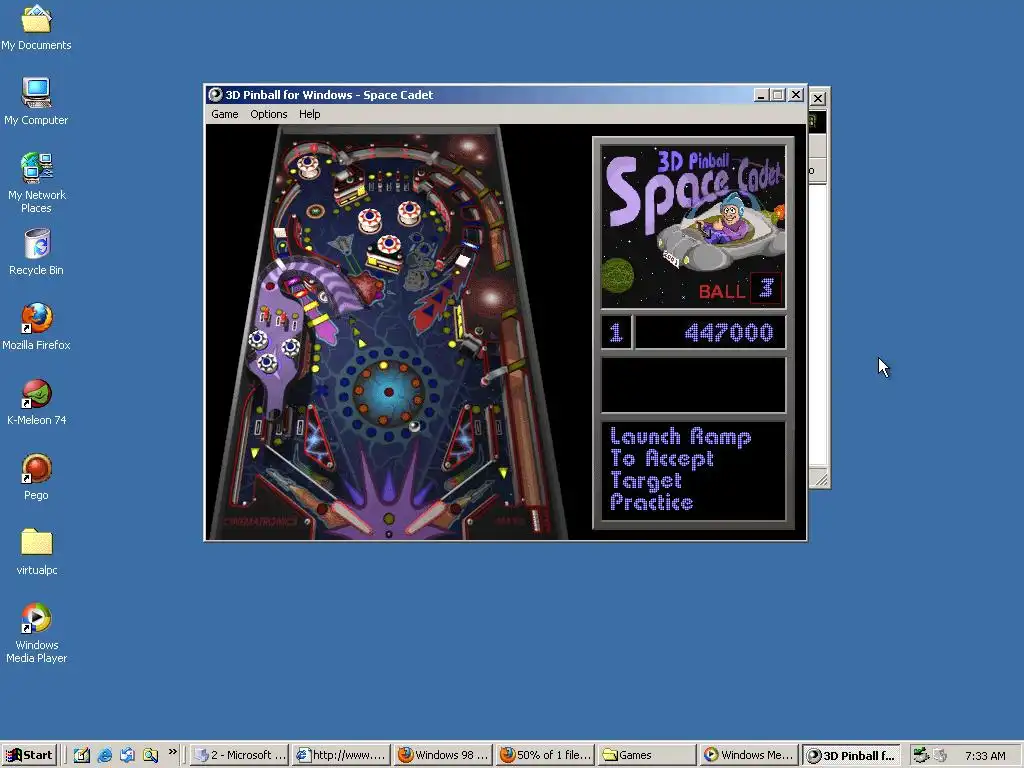Screen dimensions: 1024x768
Task: Click the silver pinball on the table
Action: point(414,426)
